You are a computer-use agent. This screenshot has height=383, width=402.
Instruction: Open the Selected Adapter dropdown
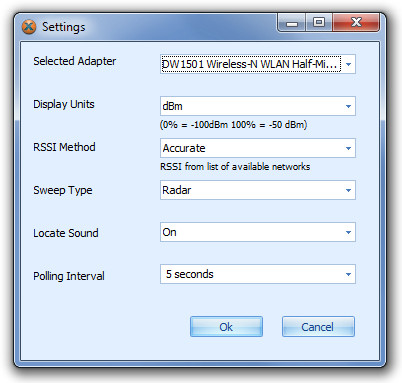click(x=258, y=64)
